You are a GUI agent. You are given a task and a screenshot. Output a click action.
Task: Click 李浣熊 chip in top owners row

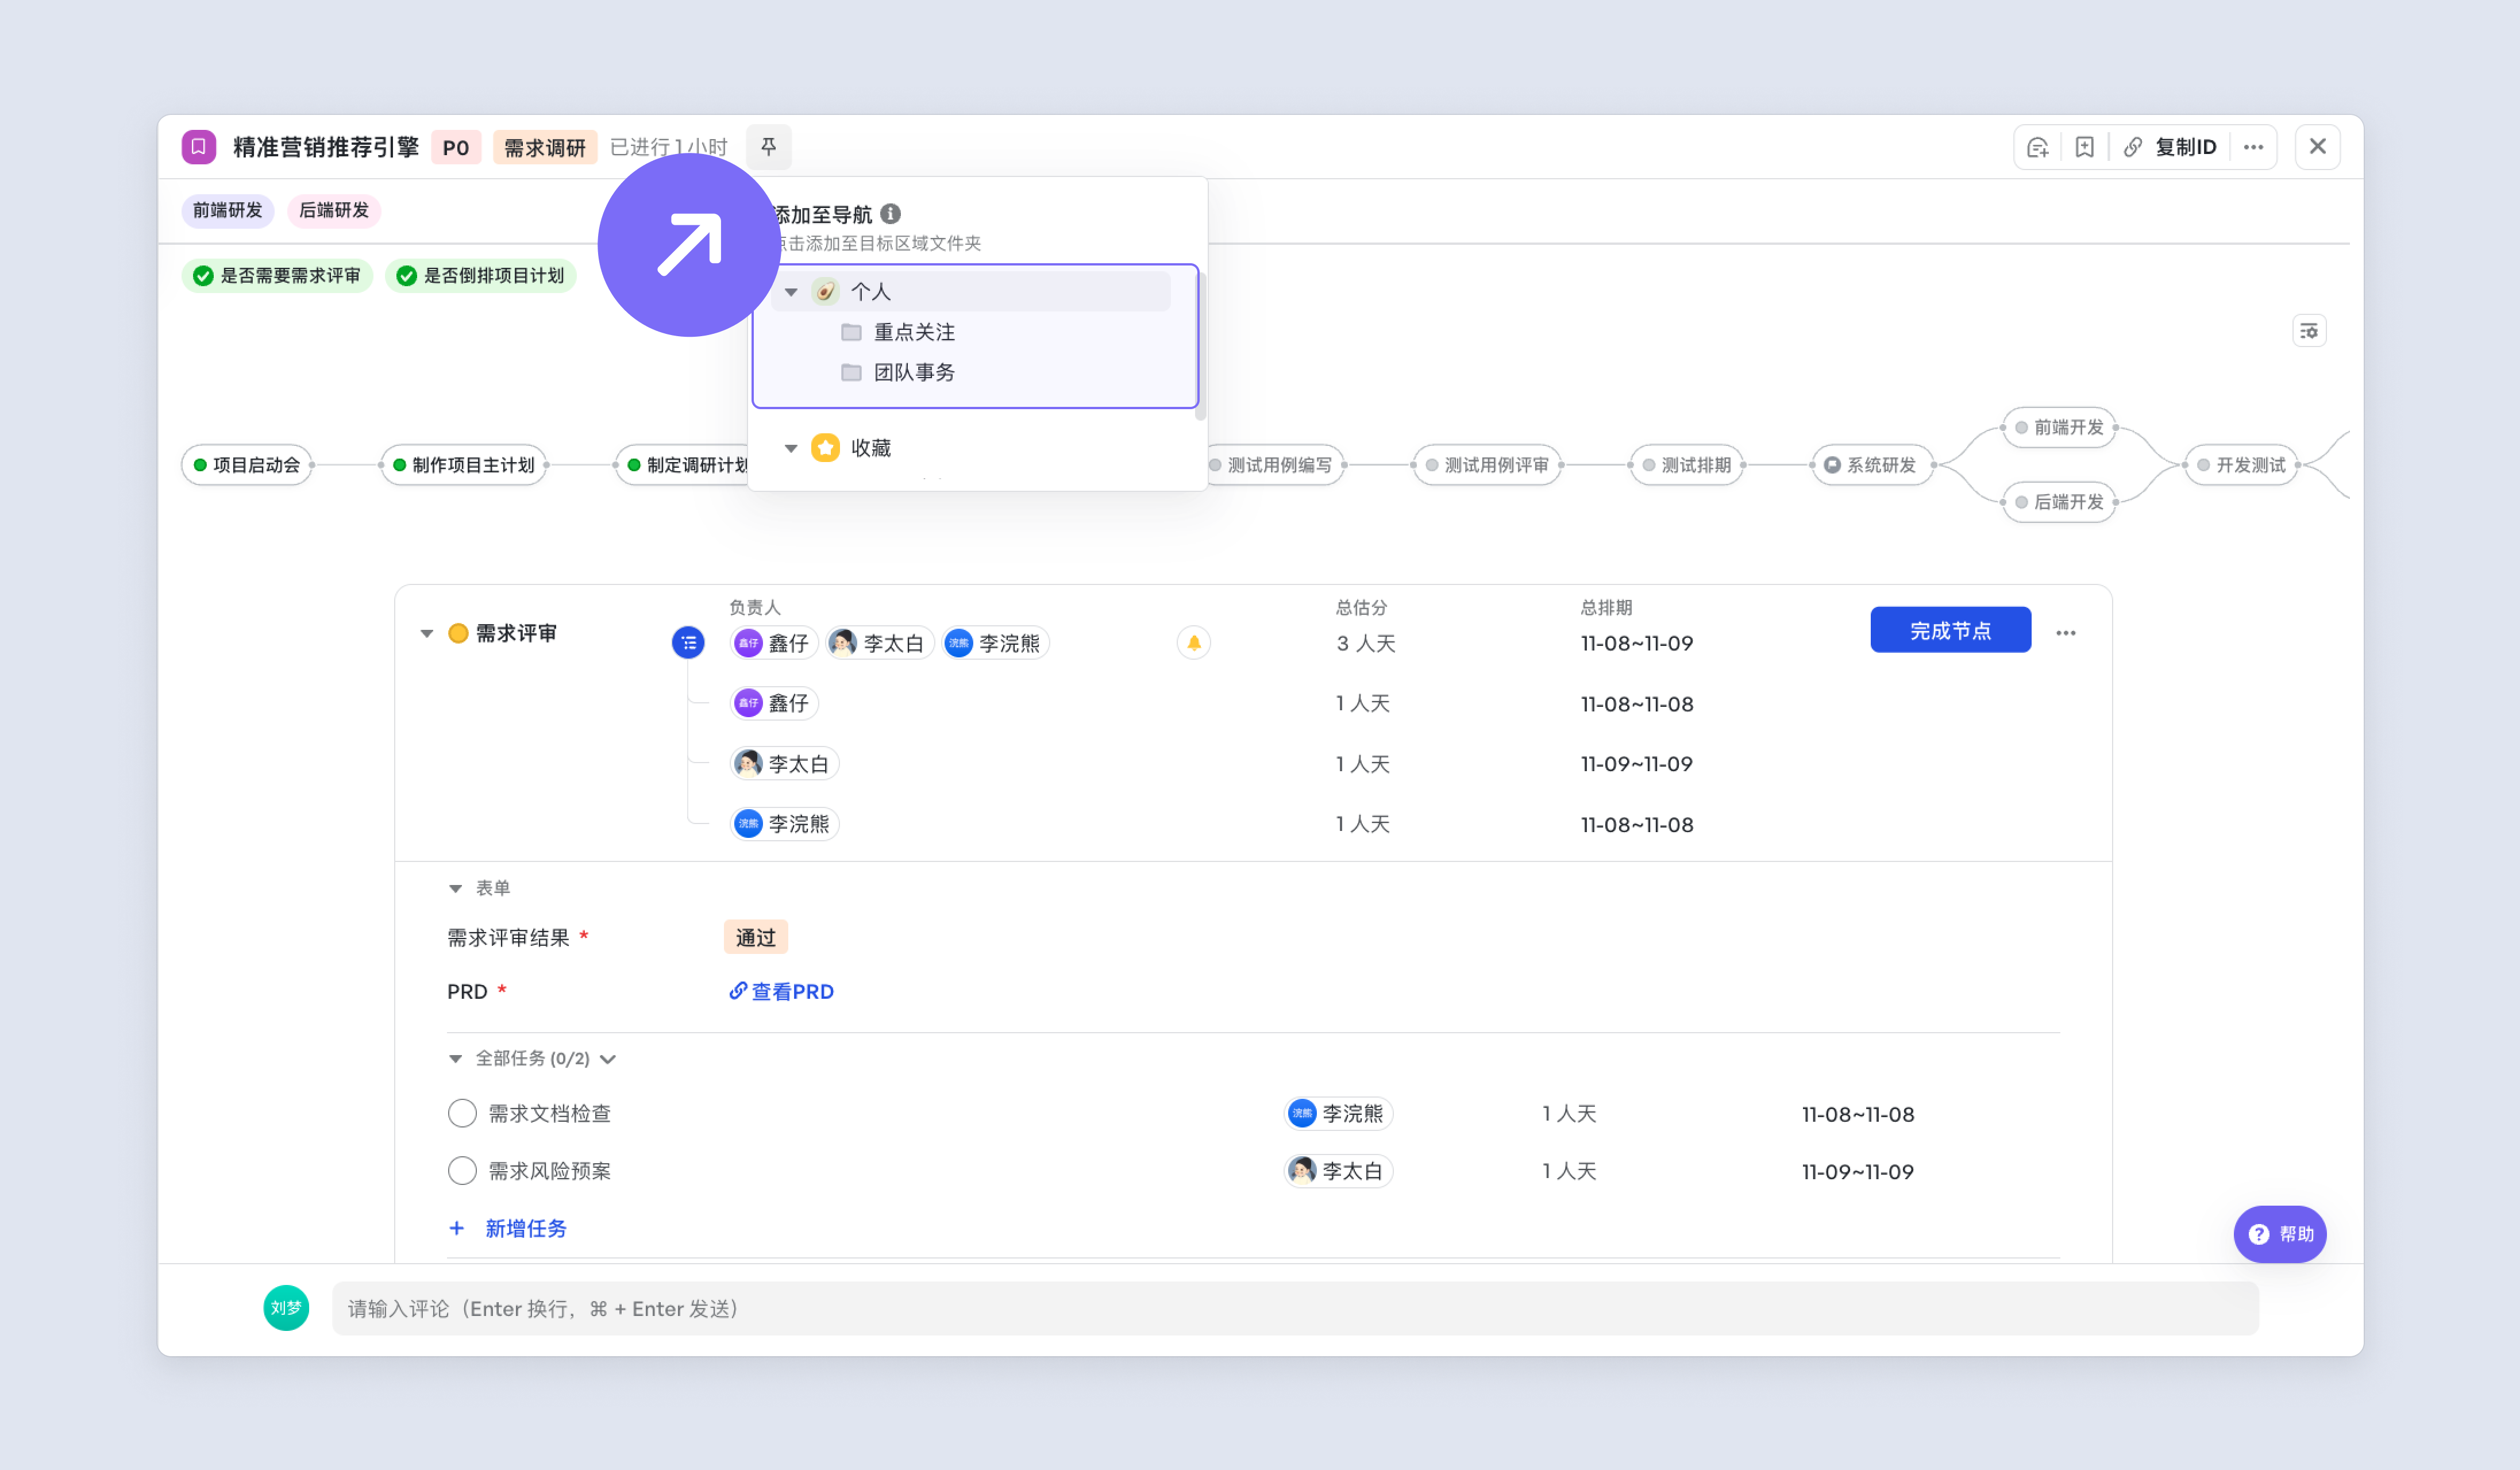coord(996,643)
